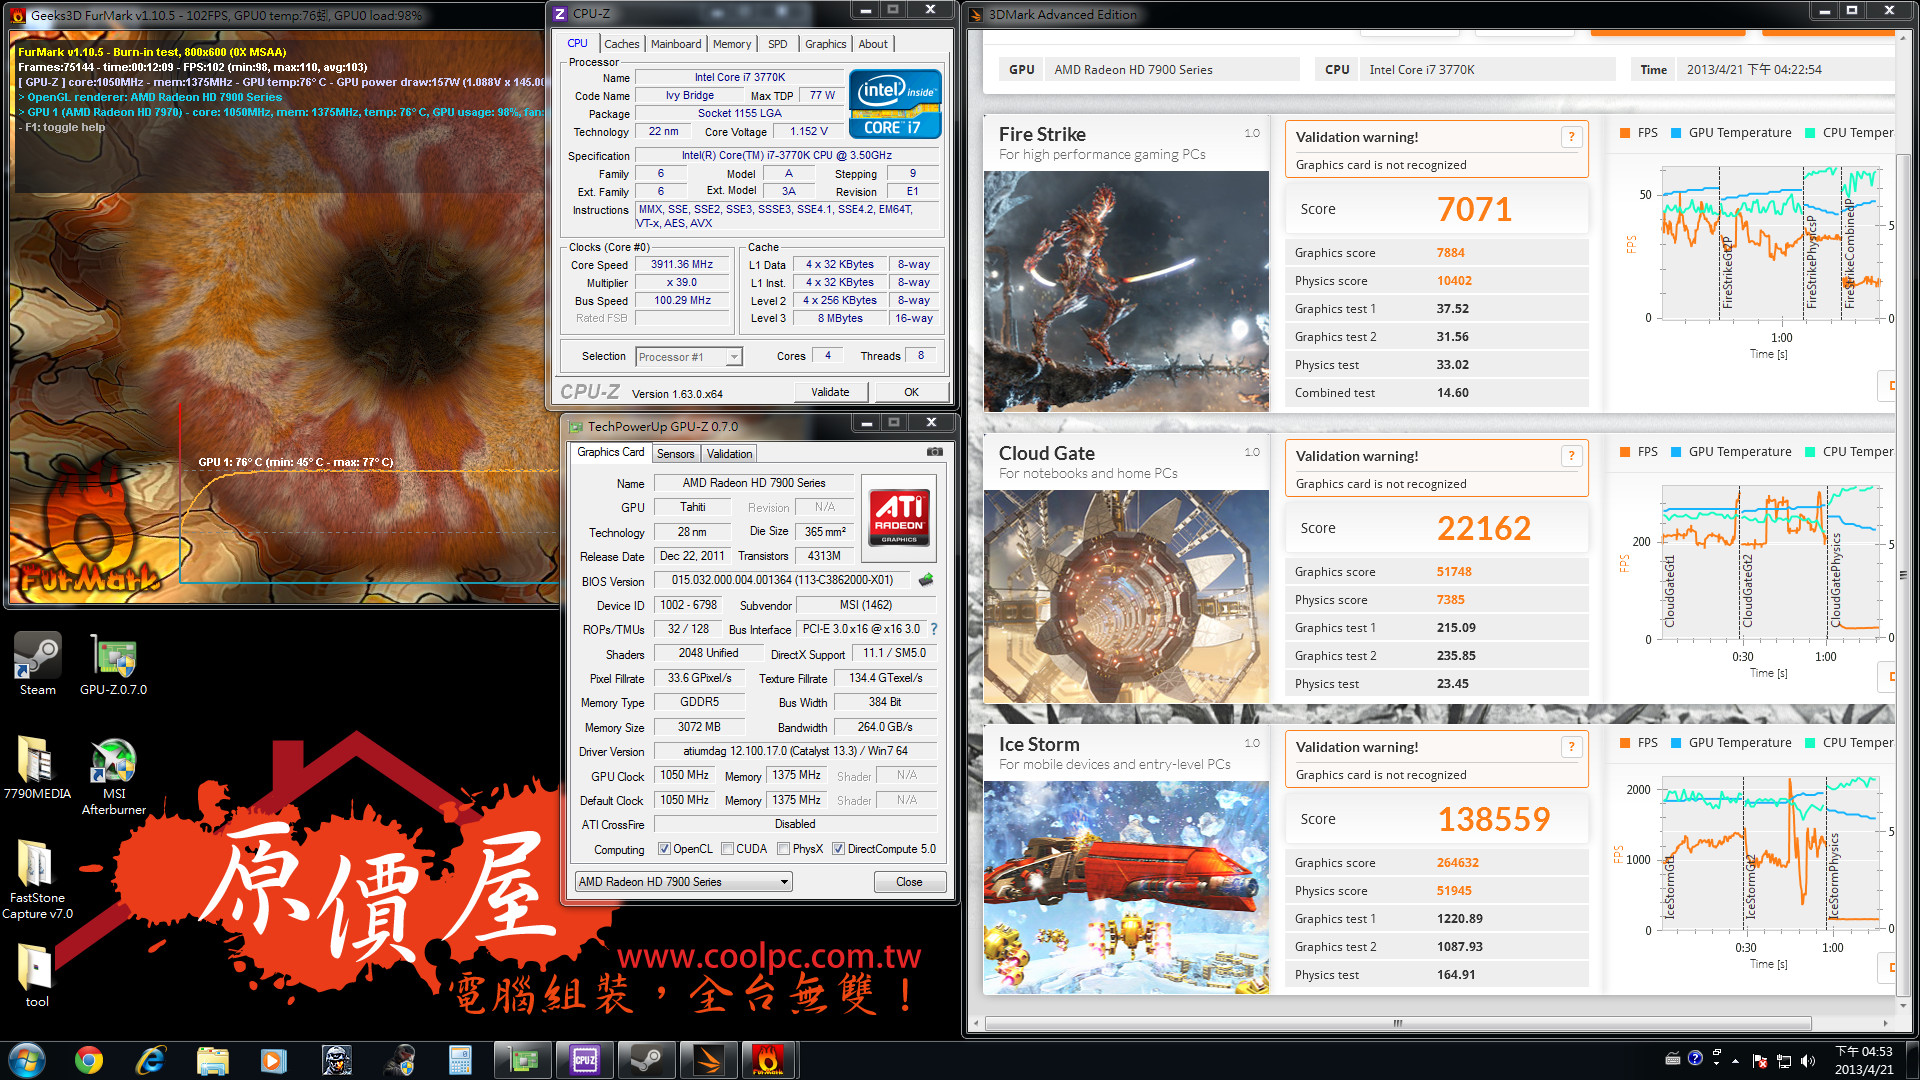Open the About tab in CPU-Z
The width and height of the screenshot is (1920, 1080).
[873, 44]
